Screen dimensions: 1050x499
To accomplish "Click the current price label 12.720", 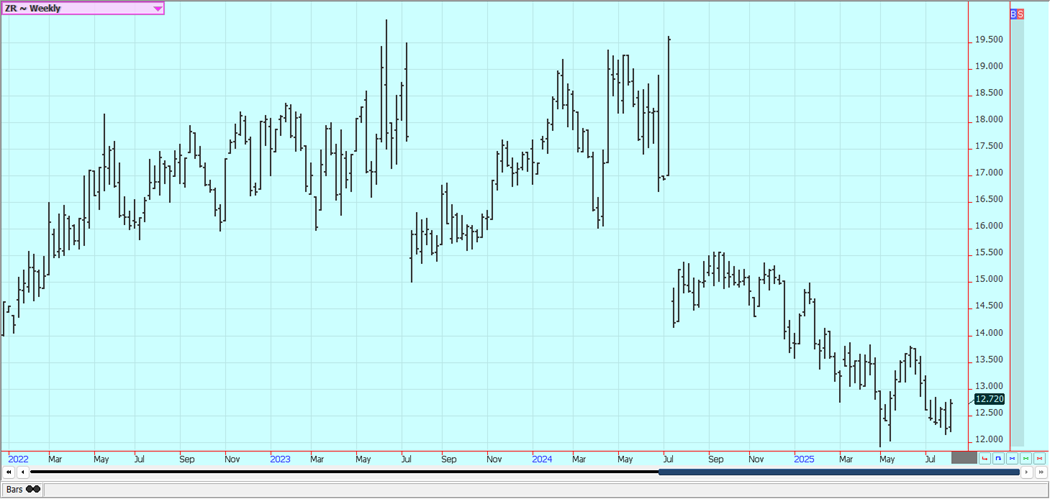I will point(989,399).
